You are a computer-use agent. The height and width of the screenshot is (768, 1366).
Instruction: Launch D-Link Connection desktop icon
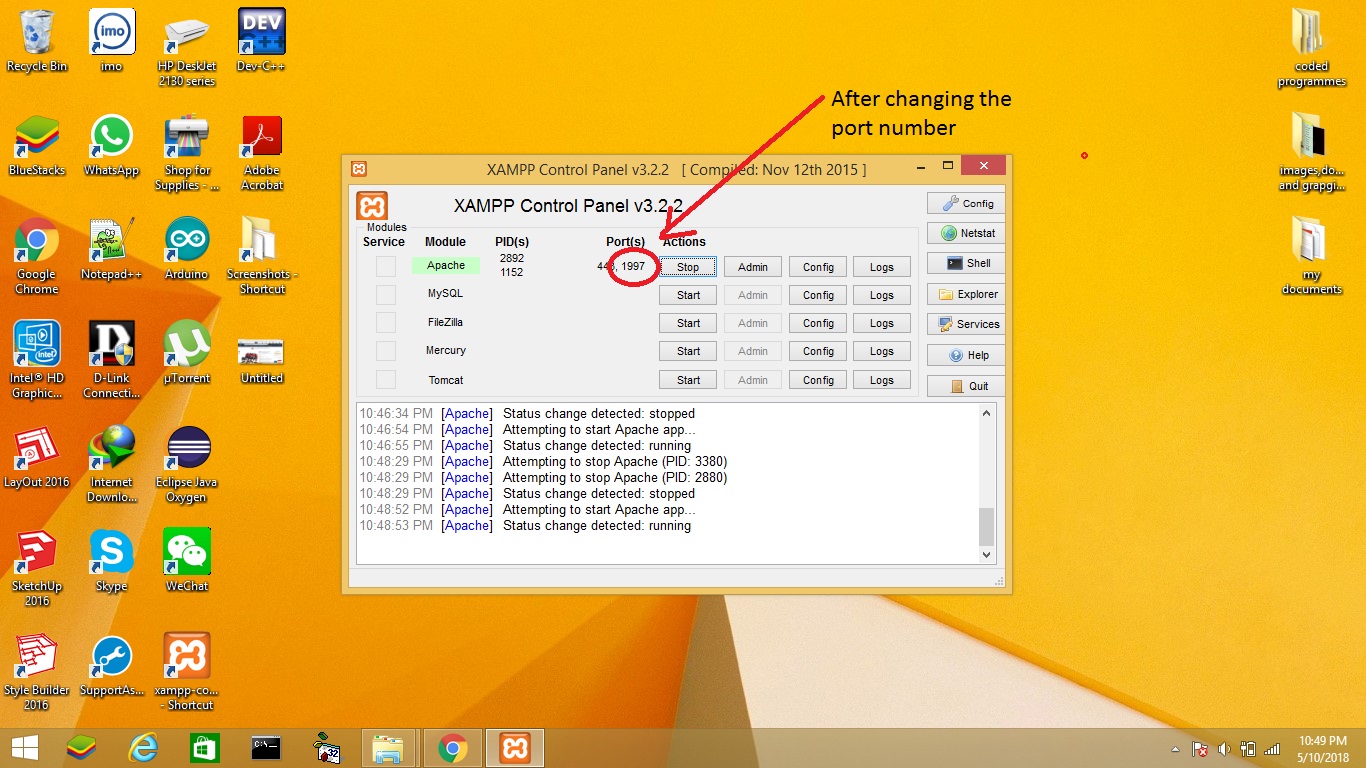coord(111,360)
